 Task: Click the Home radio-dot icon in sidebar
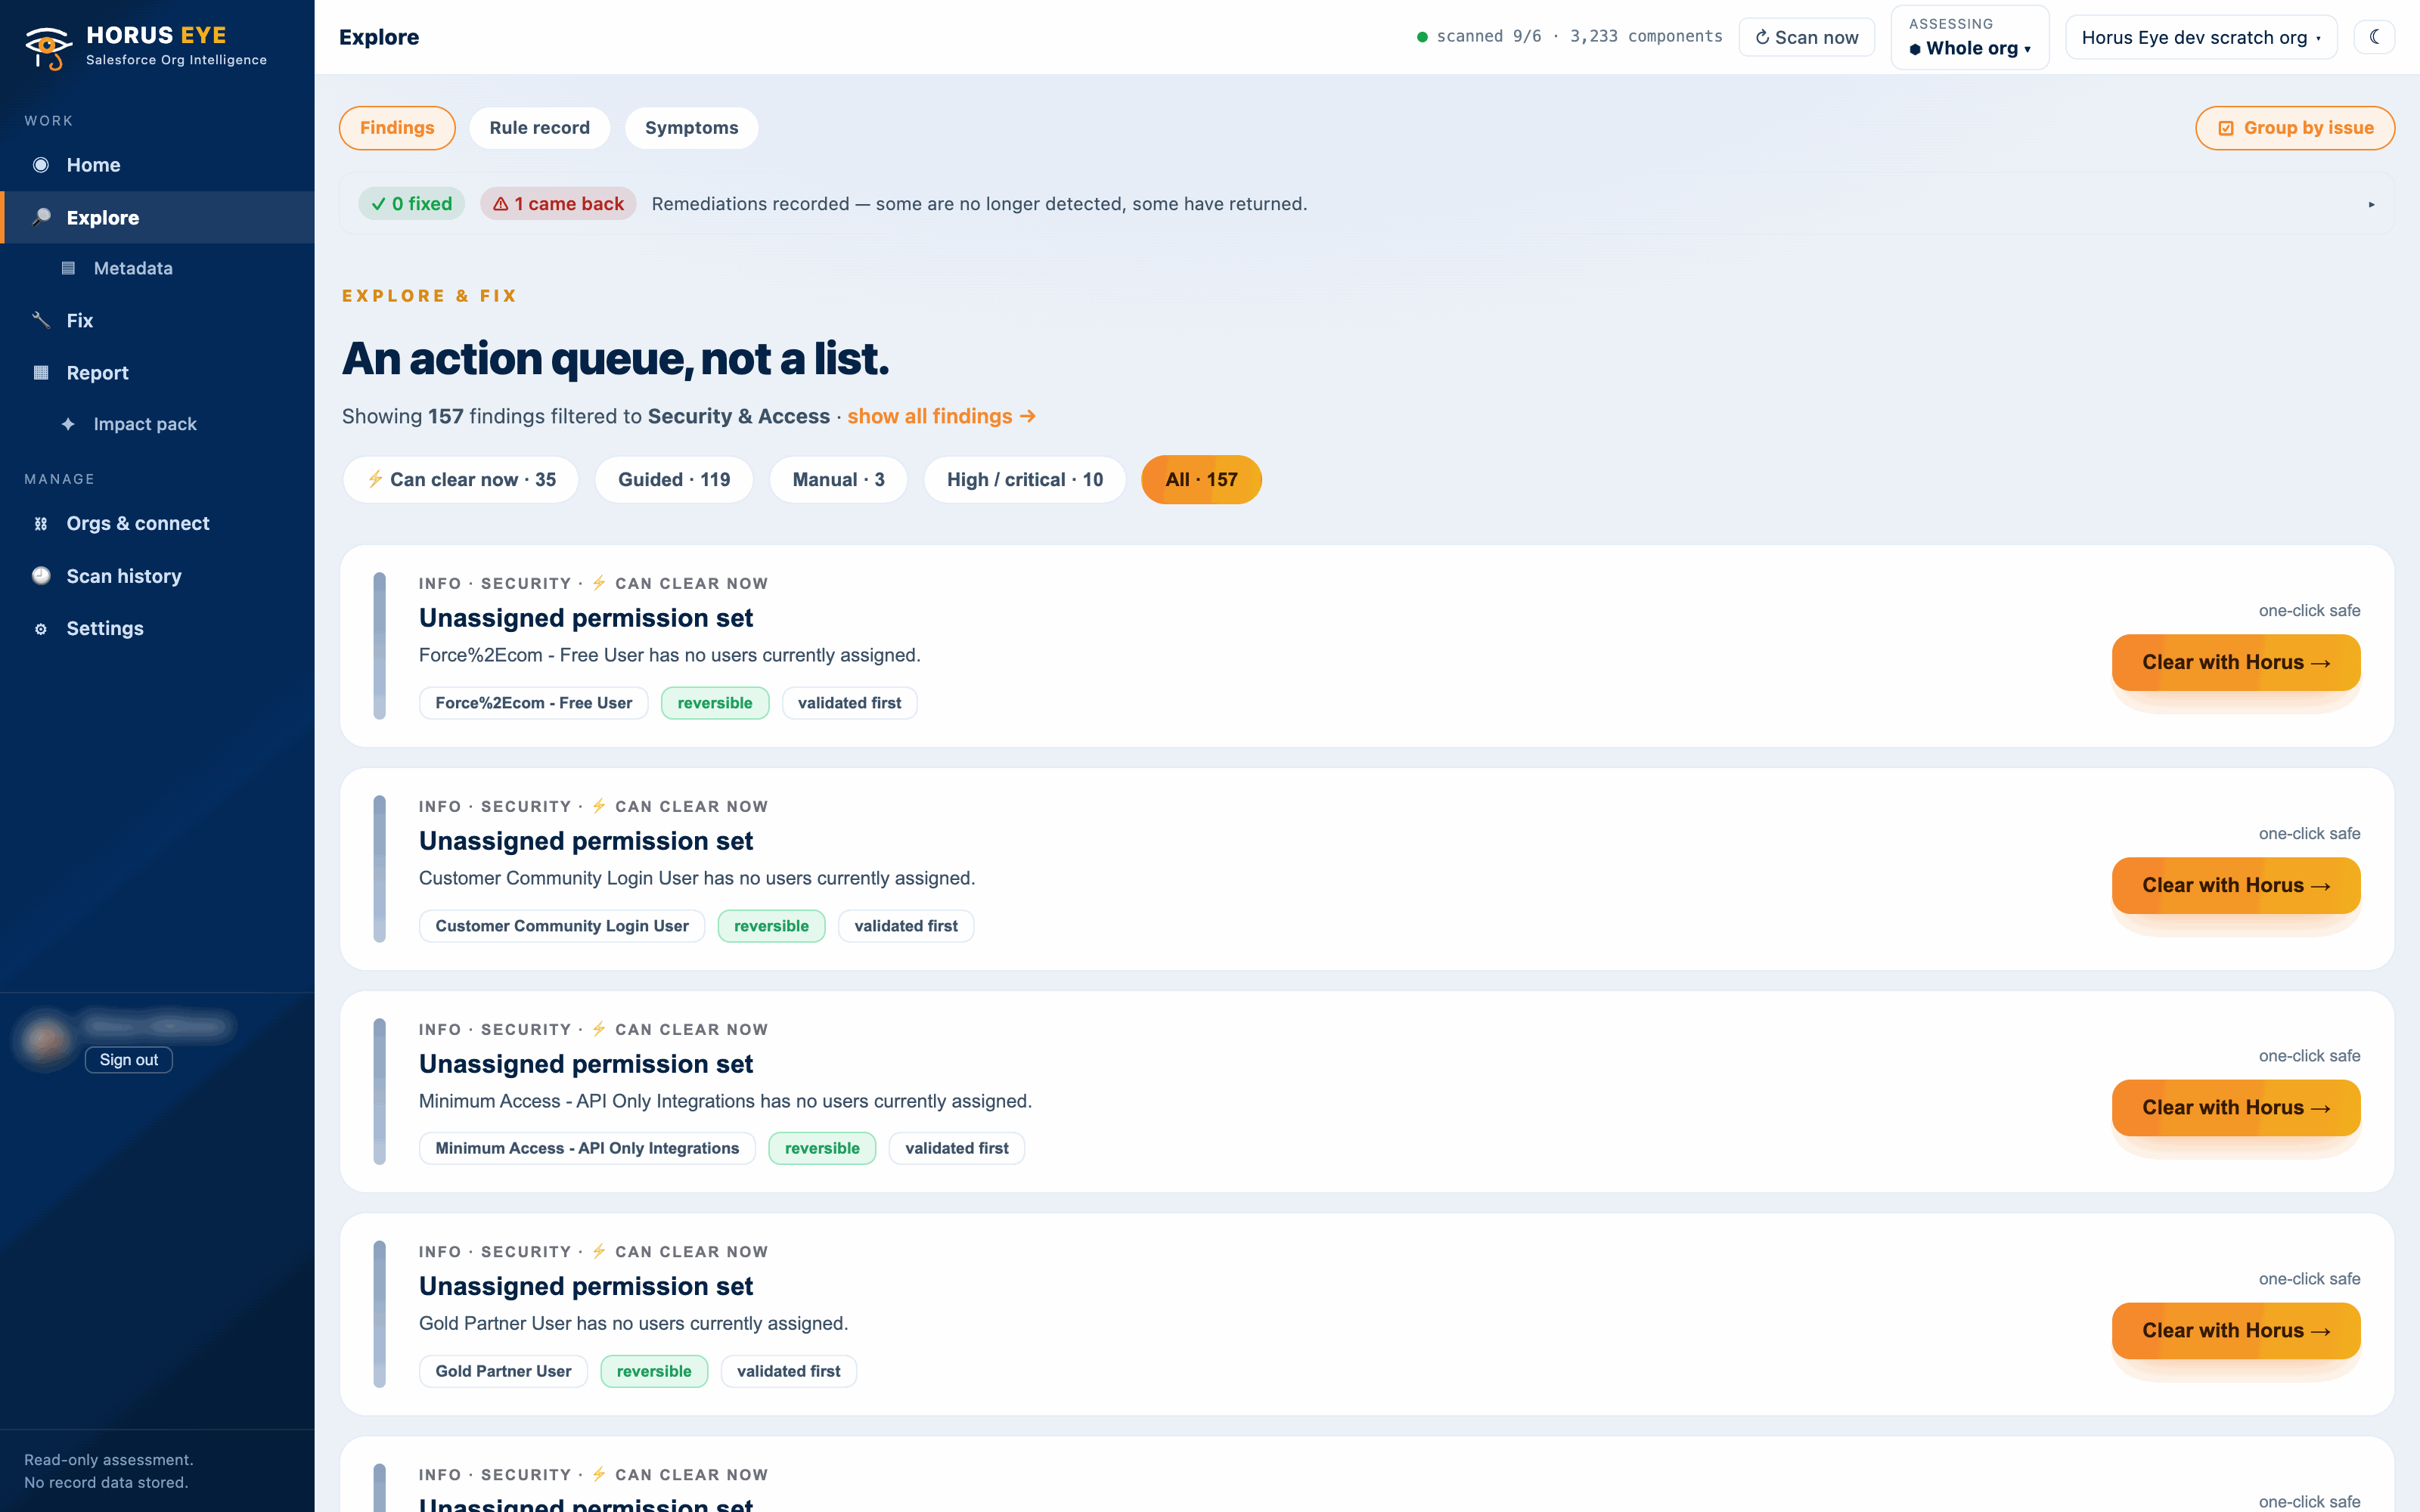(41, 165)
